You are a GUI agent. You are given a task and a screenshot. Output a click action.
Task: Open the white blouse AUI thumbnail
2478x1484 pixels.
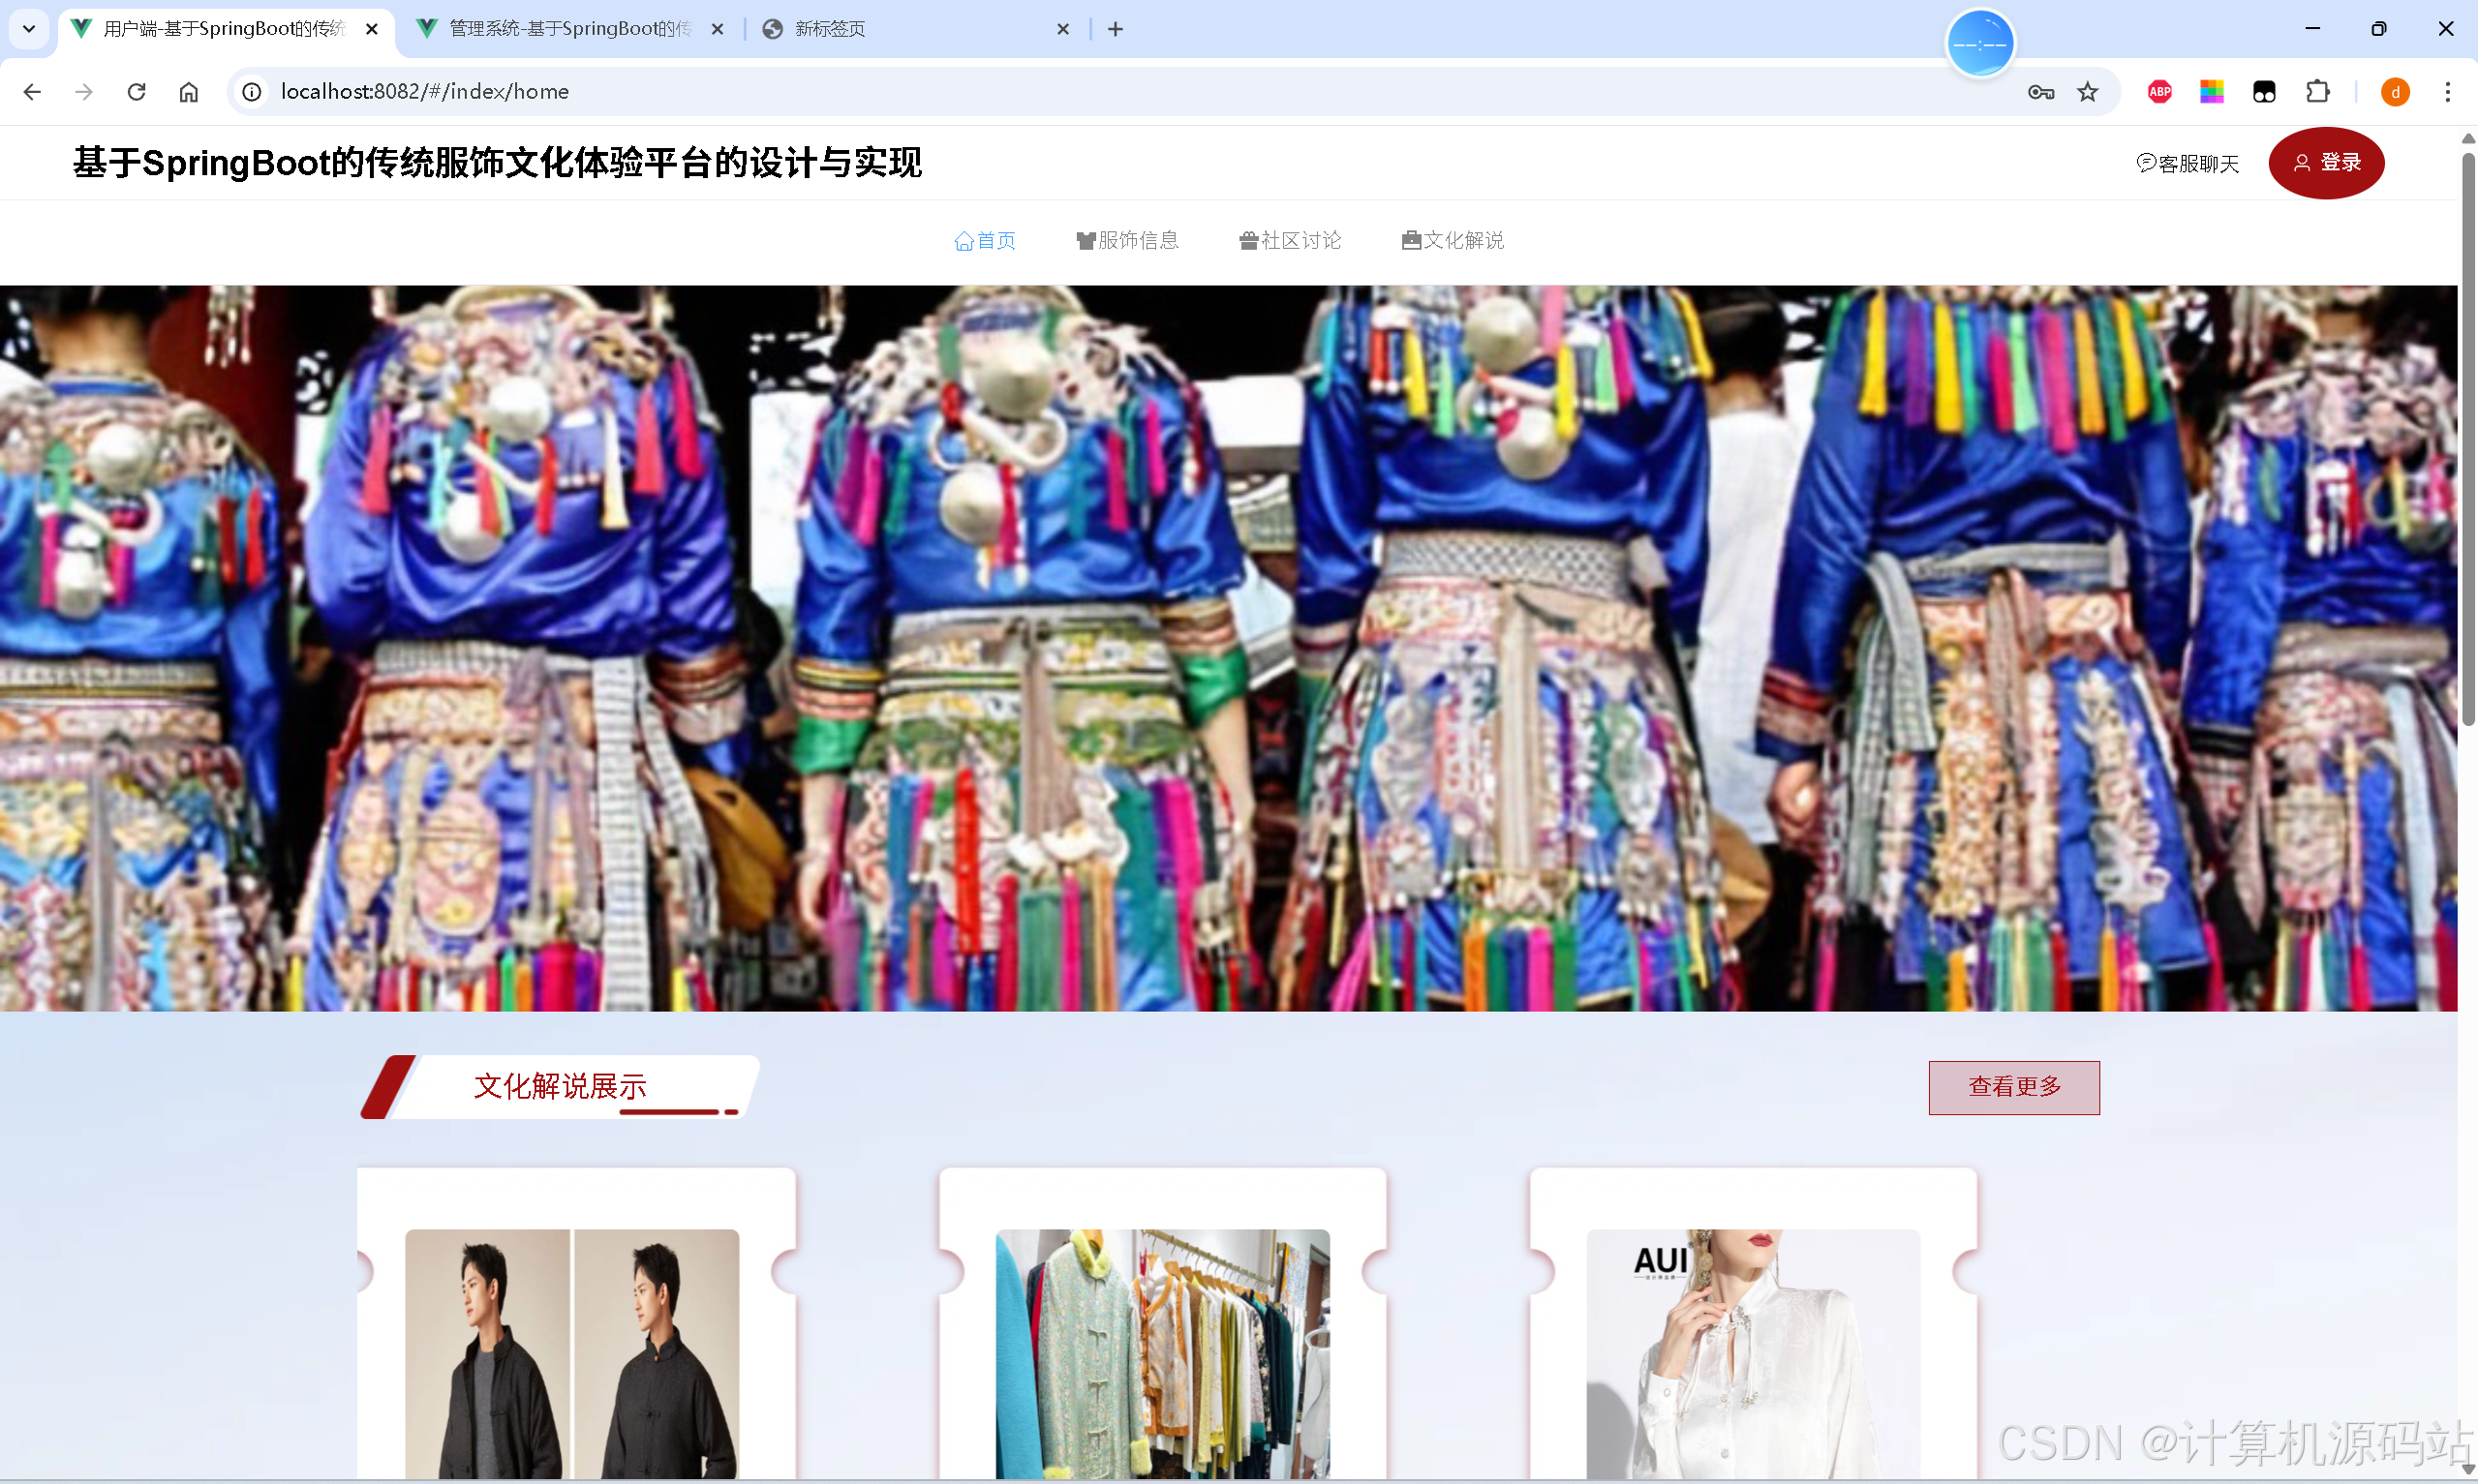point(1752,1352)
